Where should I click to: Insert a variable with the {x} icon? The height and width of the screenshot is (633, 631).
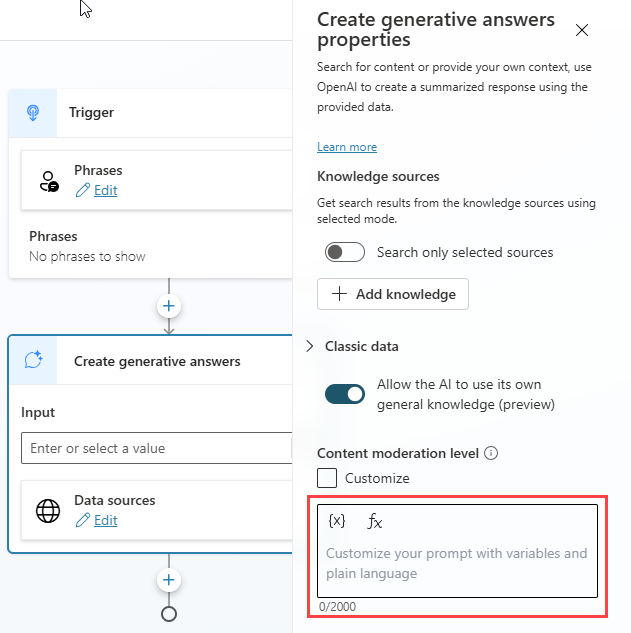[x=337, y=521]
